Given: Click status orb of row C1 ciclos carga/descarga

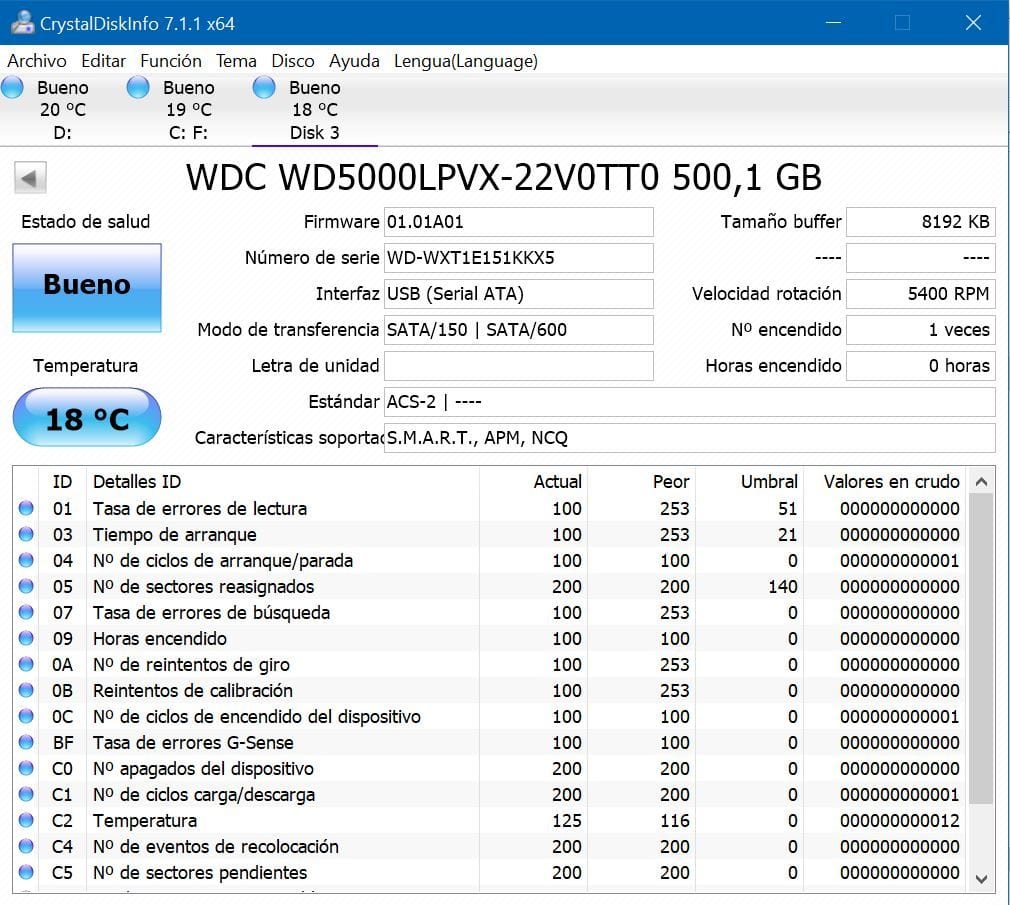Looking at the screenshot, I should [26, 794].
